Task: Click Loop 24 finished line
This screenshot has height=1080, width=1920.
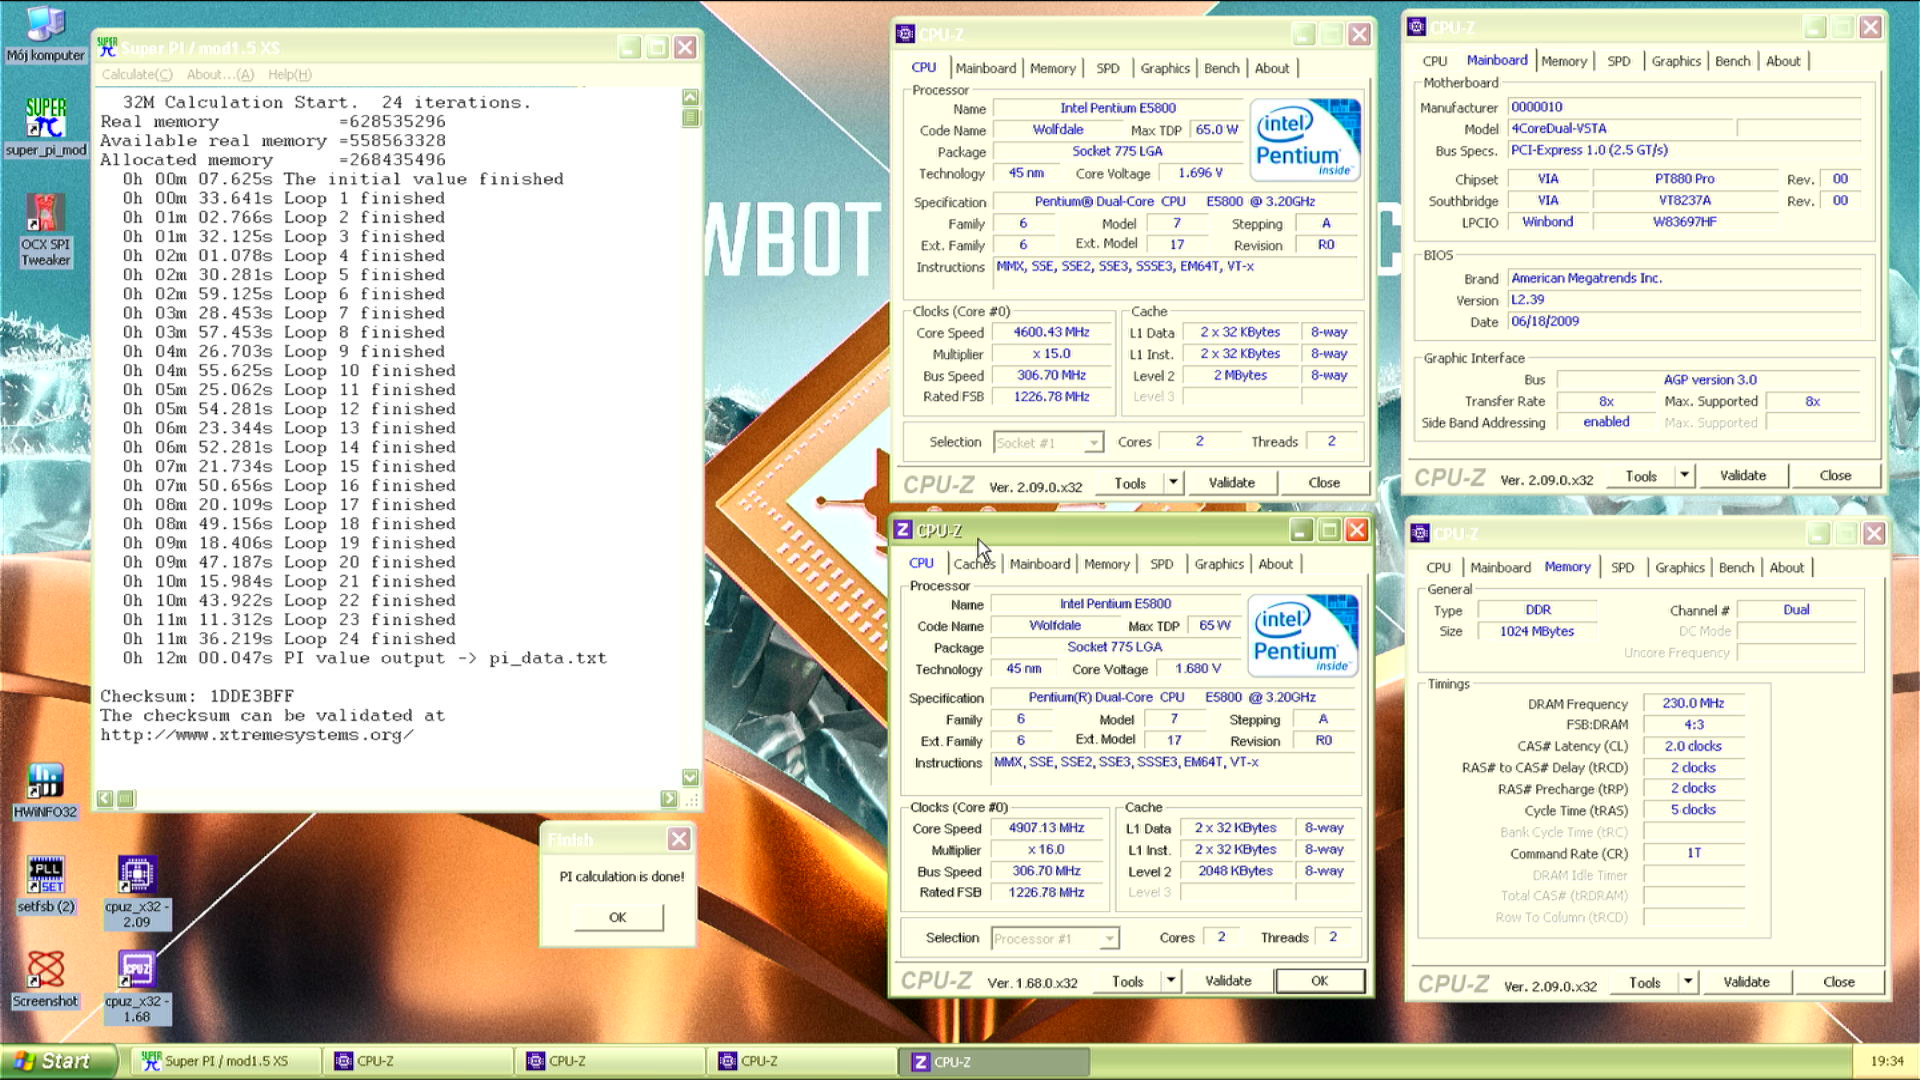Action: (x=288, y=639)
